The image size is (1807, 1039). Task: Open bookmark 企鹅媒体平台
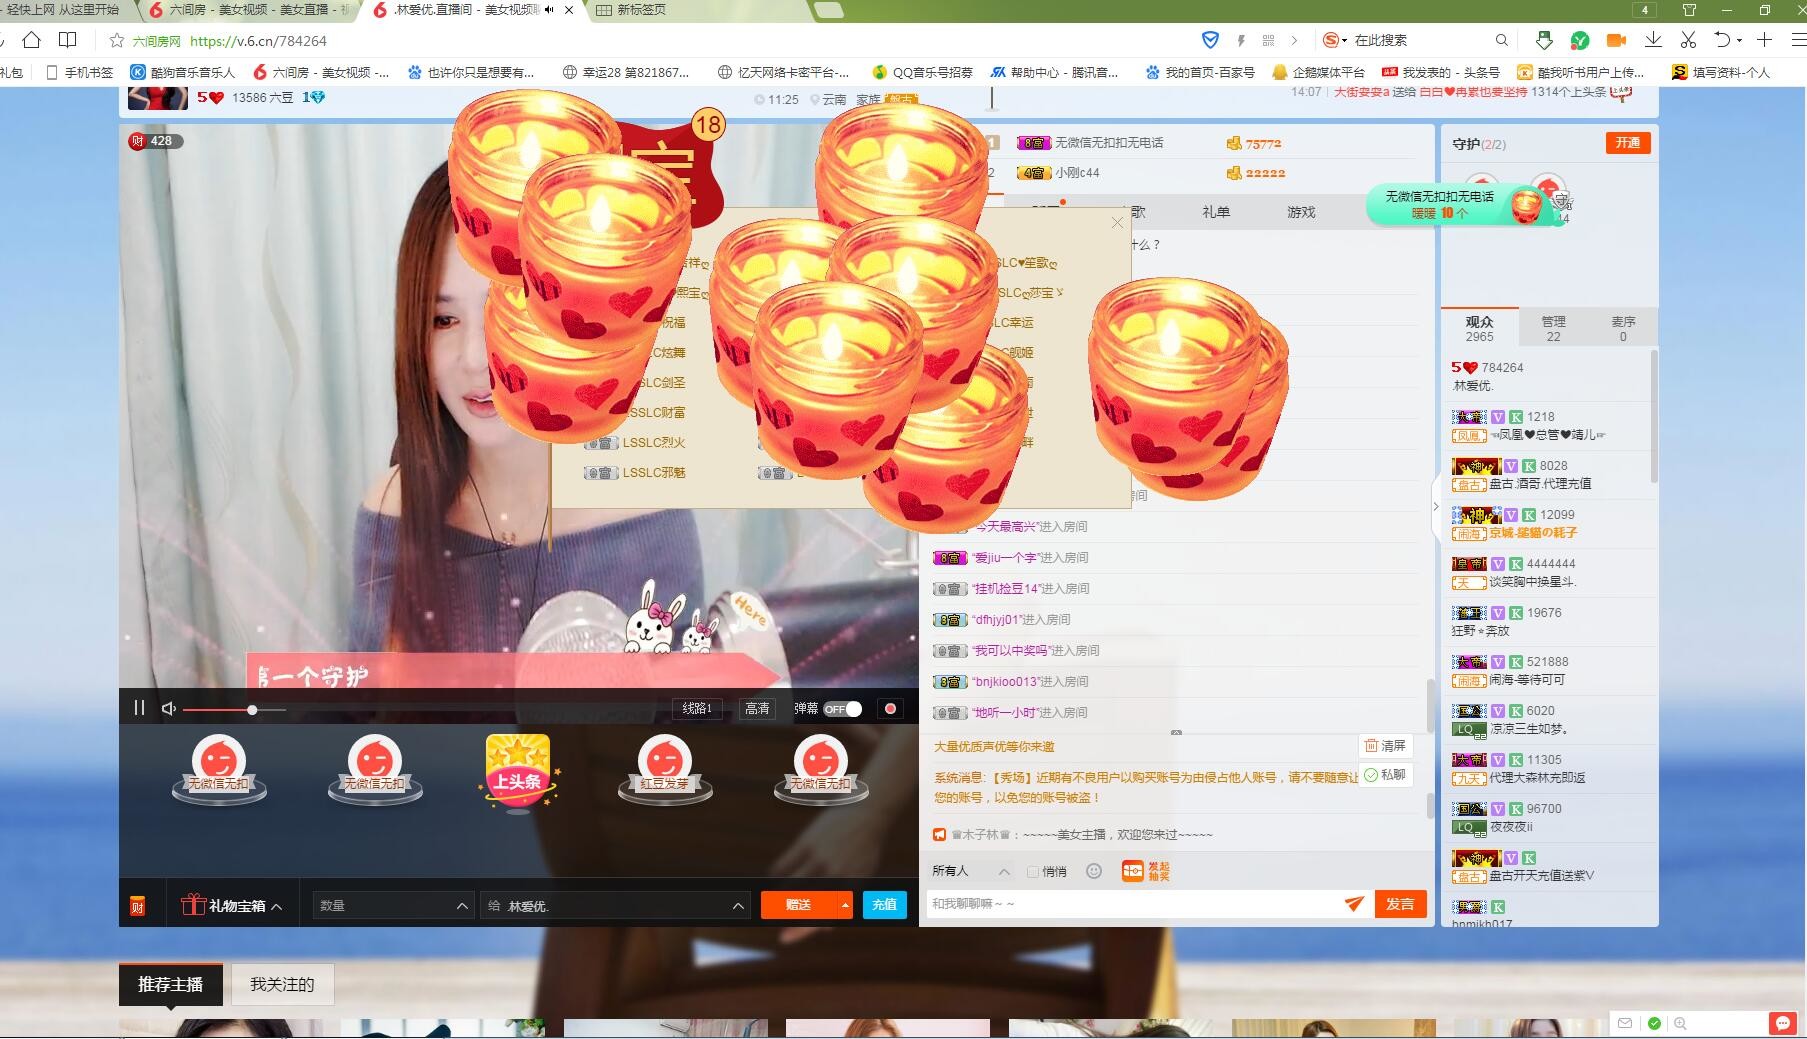pyautogui.click(x=1318, y=72)
